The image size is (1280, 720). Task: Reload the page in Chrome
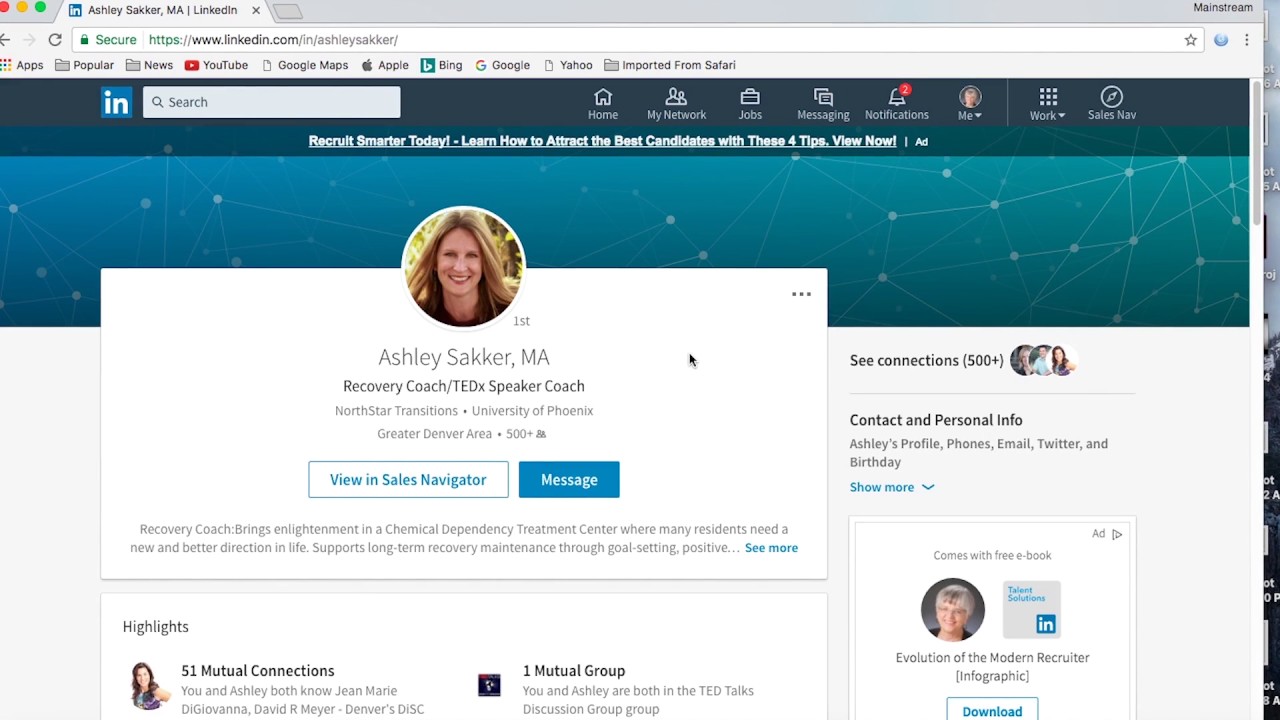coord(55,40)
